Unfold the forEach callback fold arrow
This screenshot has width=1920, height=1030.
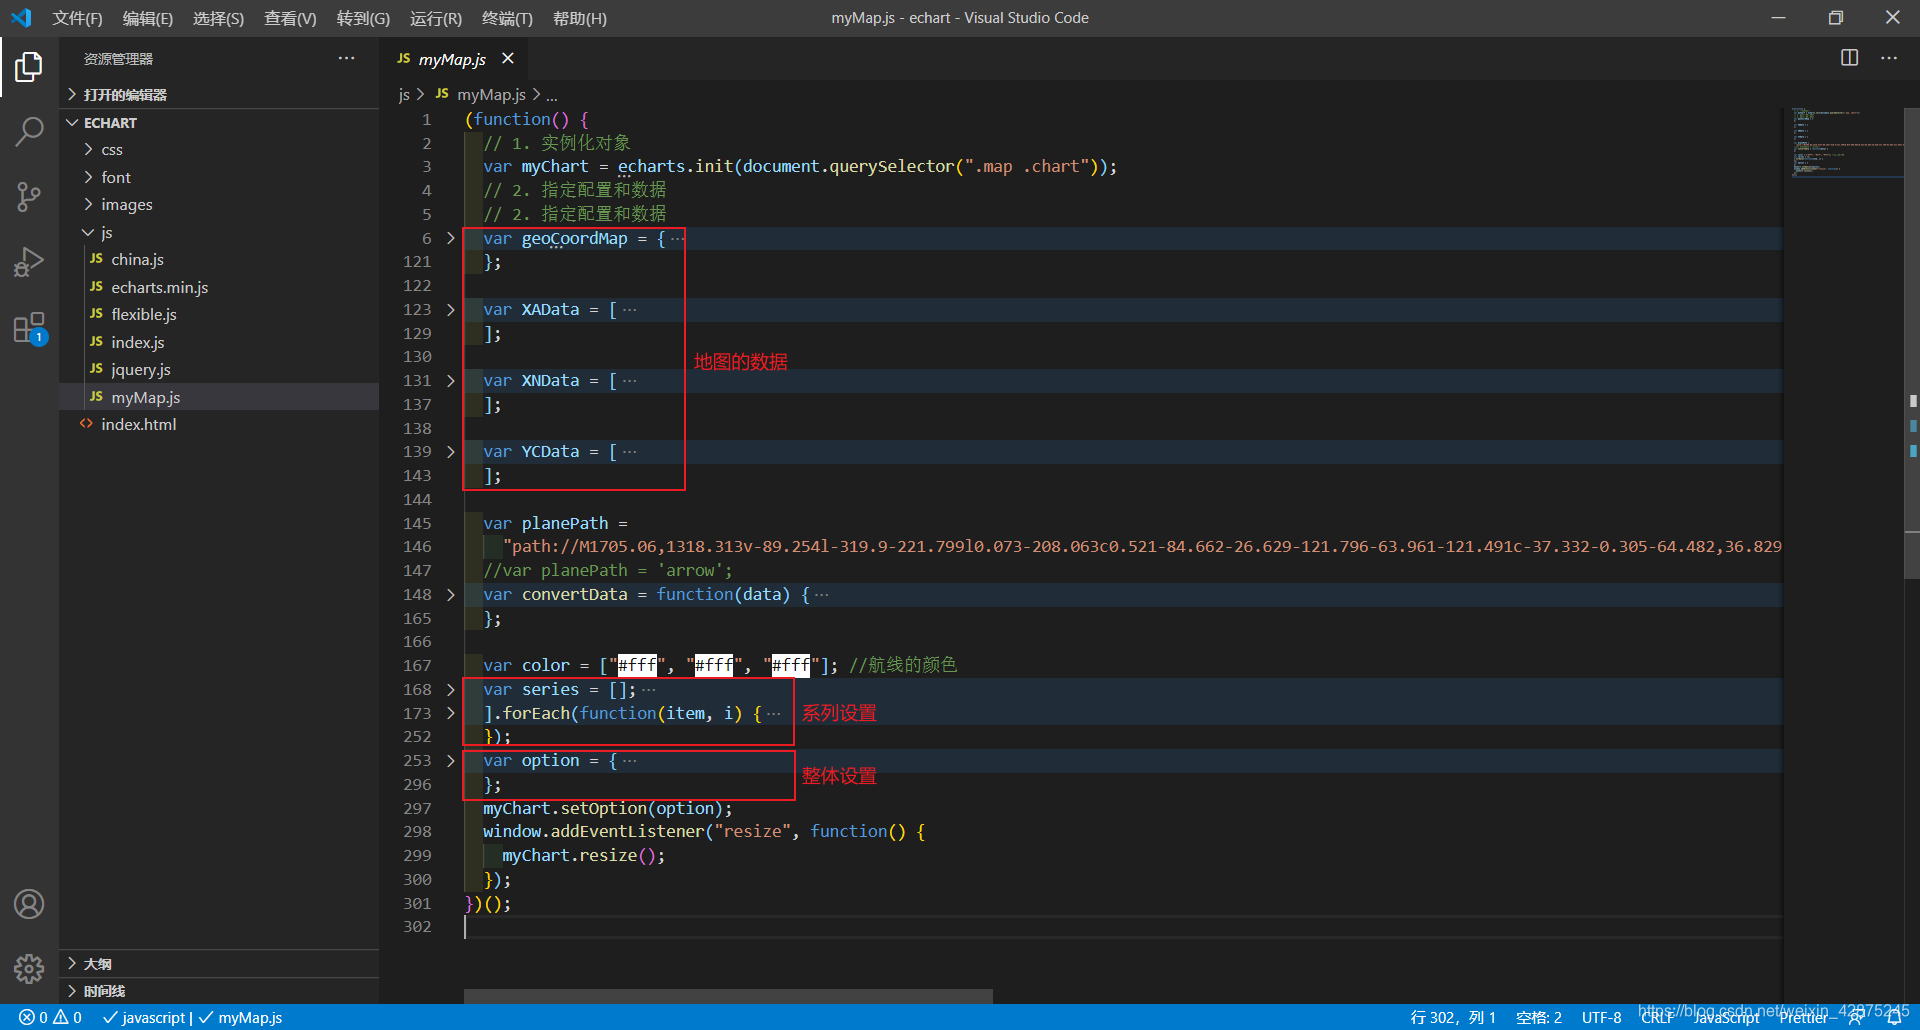pyautogui.click(x=451, y=713)
